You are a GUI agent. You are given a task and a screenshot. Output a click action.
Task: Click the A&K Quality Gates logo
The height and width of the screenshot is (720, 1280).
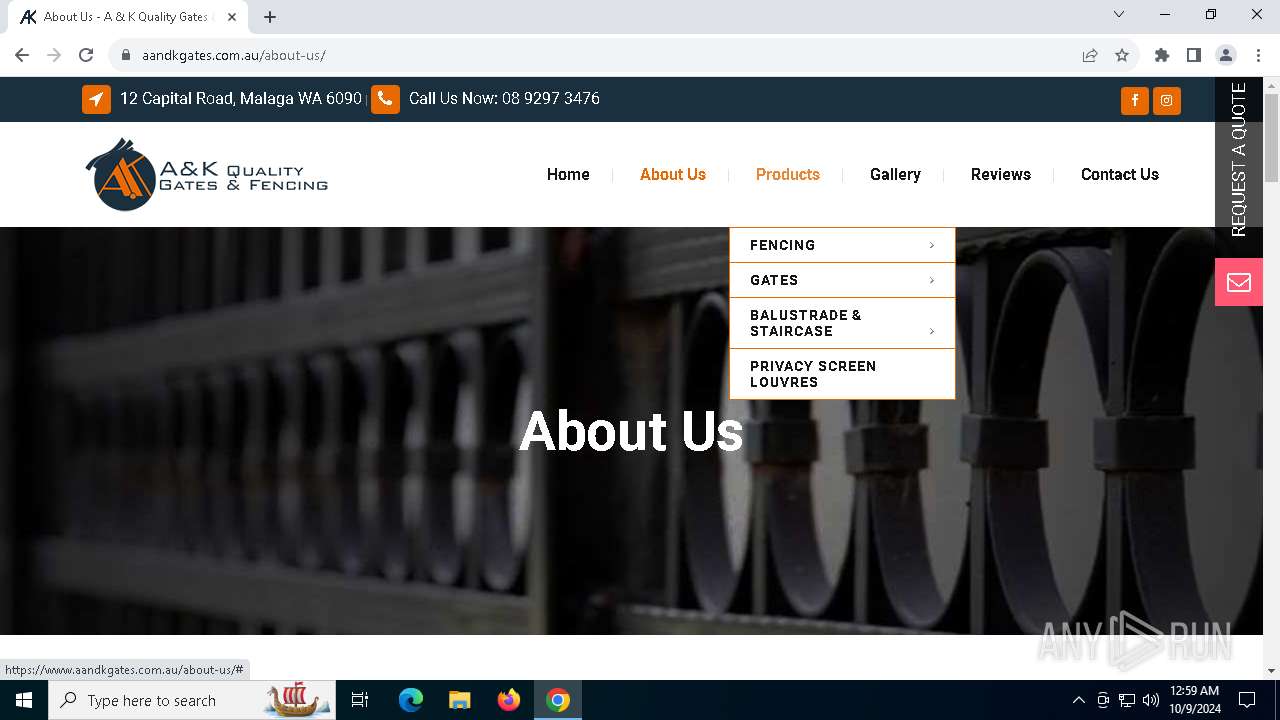coord(207,174)
